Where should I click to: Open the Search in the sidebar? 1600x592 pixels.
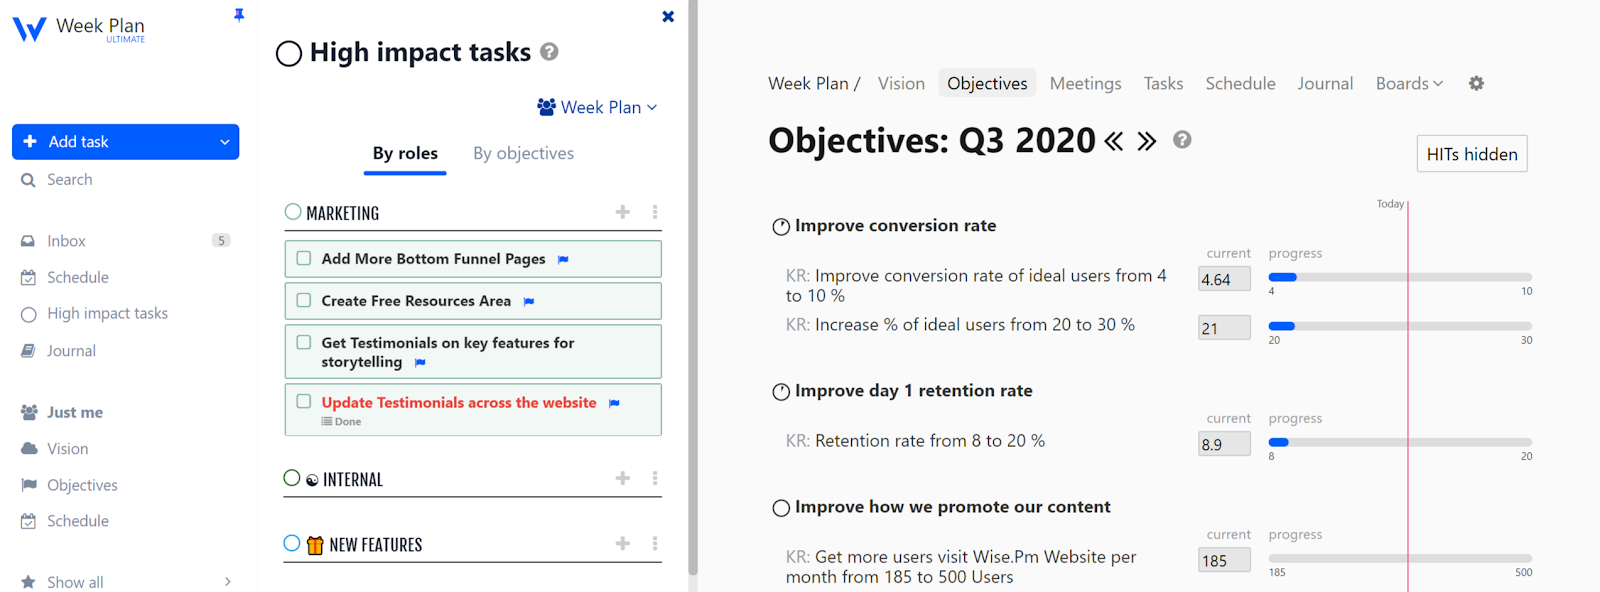69,179
